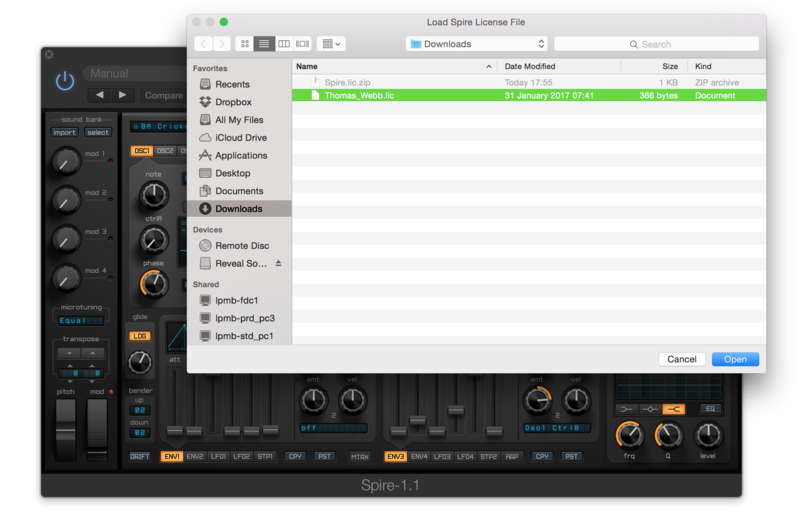Click the next preset arrow
This screenshot has width=800, height=521.
tap(123, 95)
